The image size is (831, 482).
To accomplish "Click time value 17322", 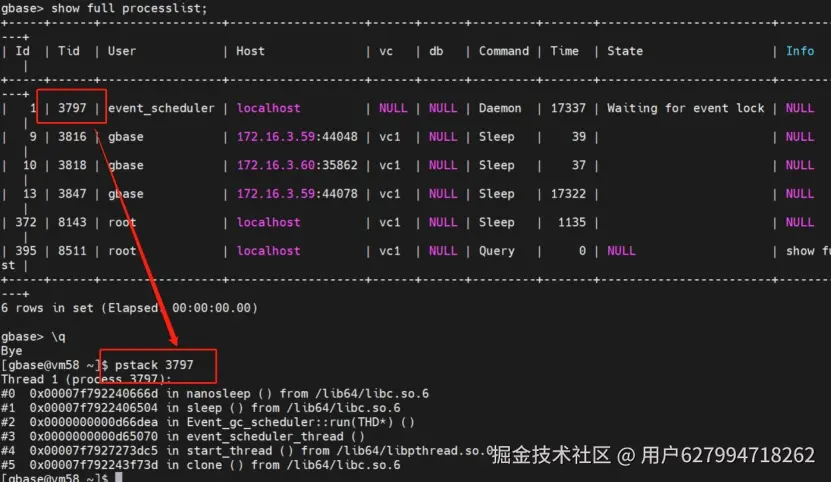I will tap(568, 194).
